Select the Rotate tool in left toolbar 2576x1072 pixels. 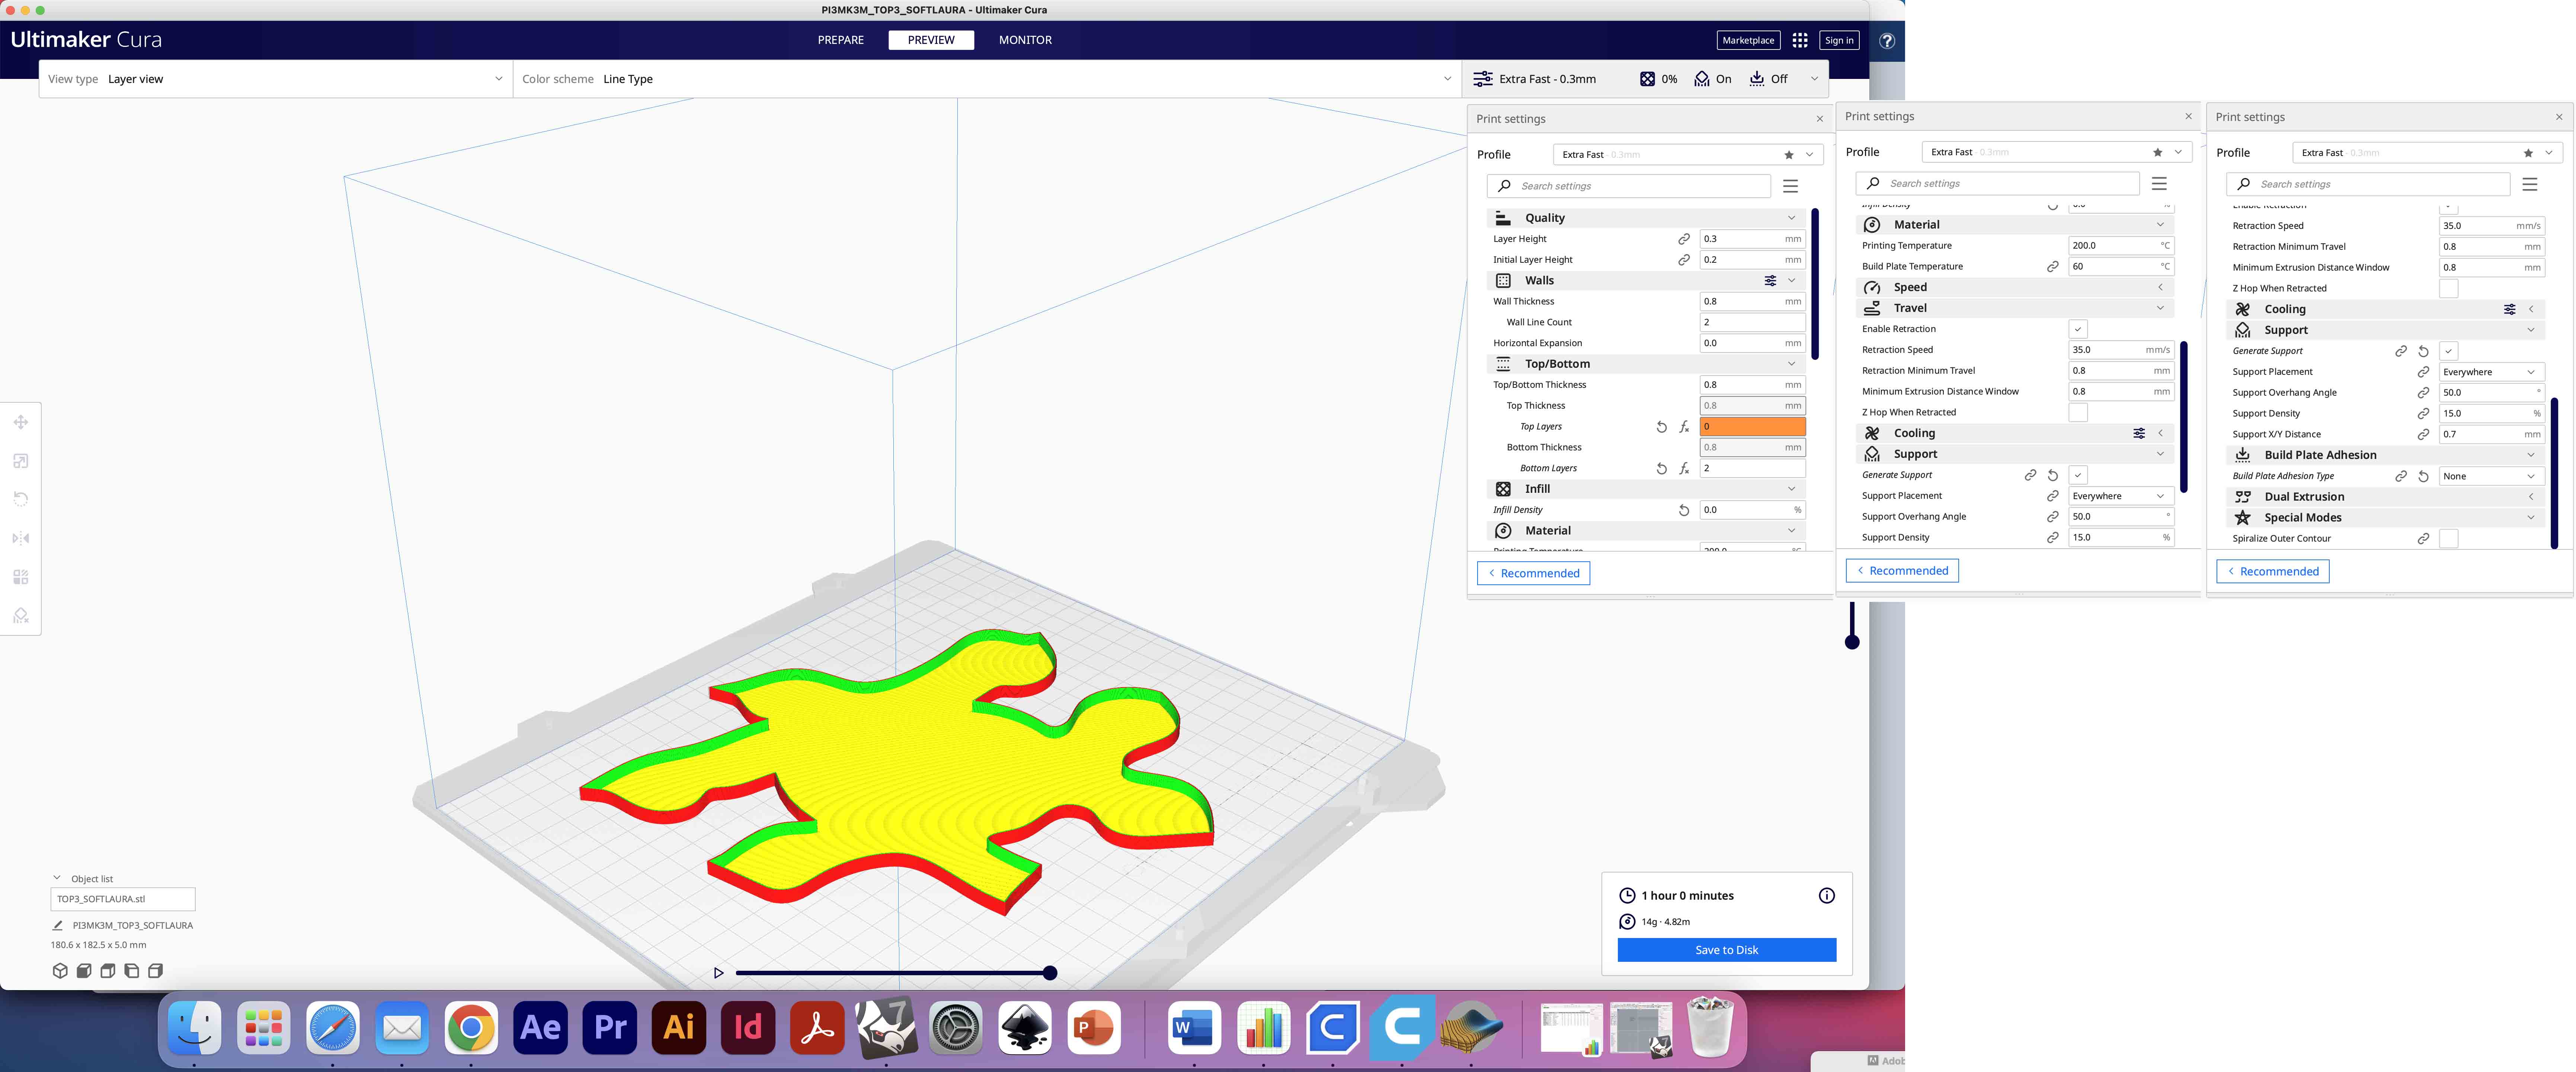coord(20,499)
